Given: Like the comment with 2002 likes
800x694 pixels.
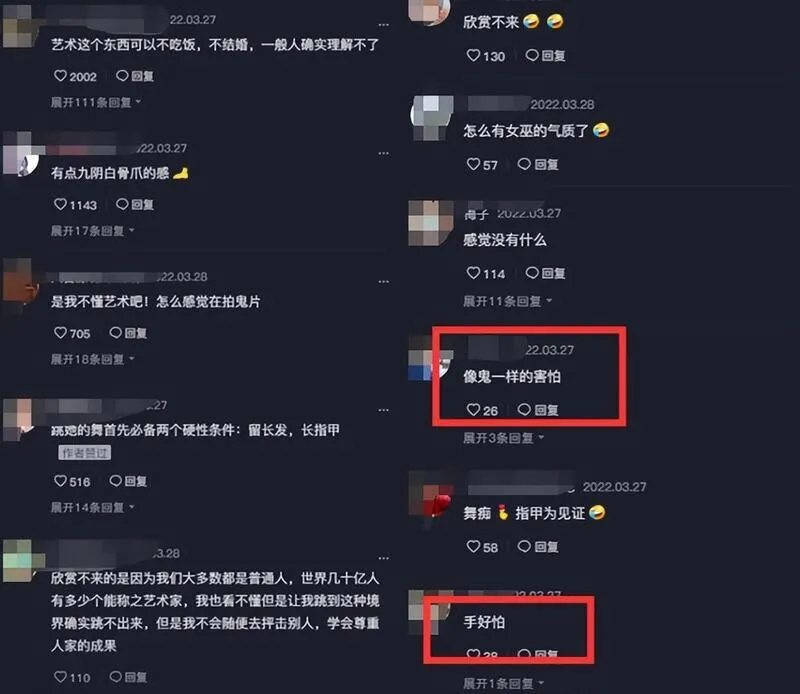Looking at the screenshot, I should (60, 76).
